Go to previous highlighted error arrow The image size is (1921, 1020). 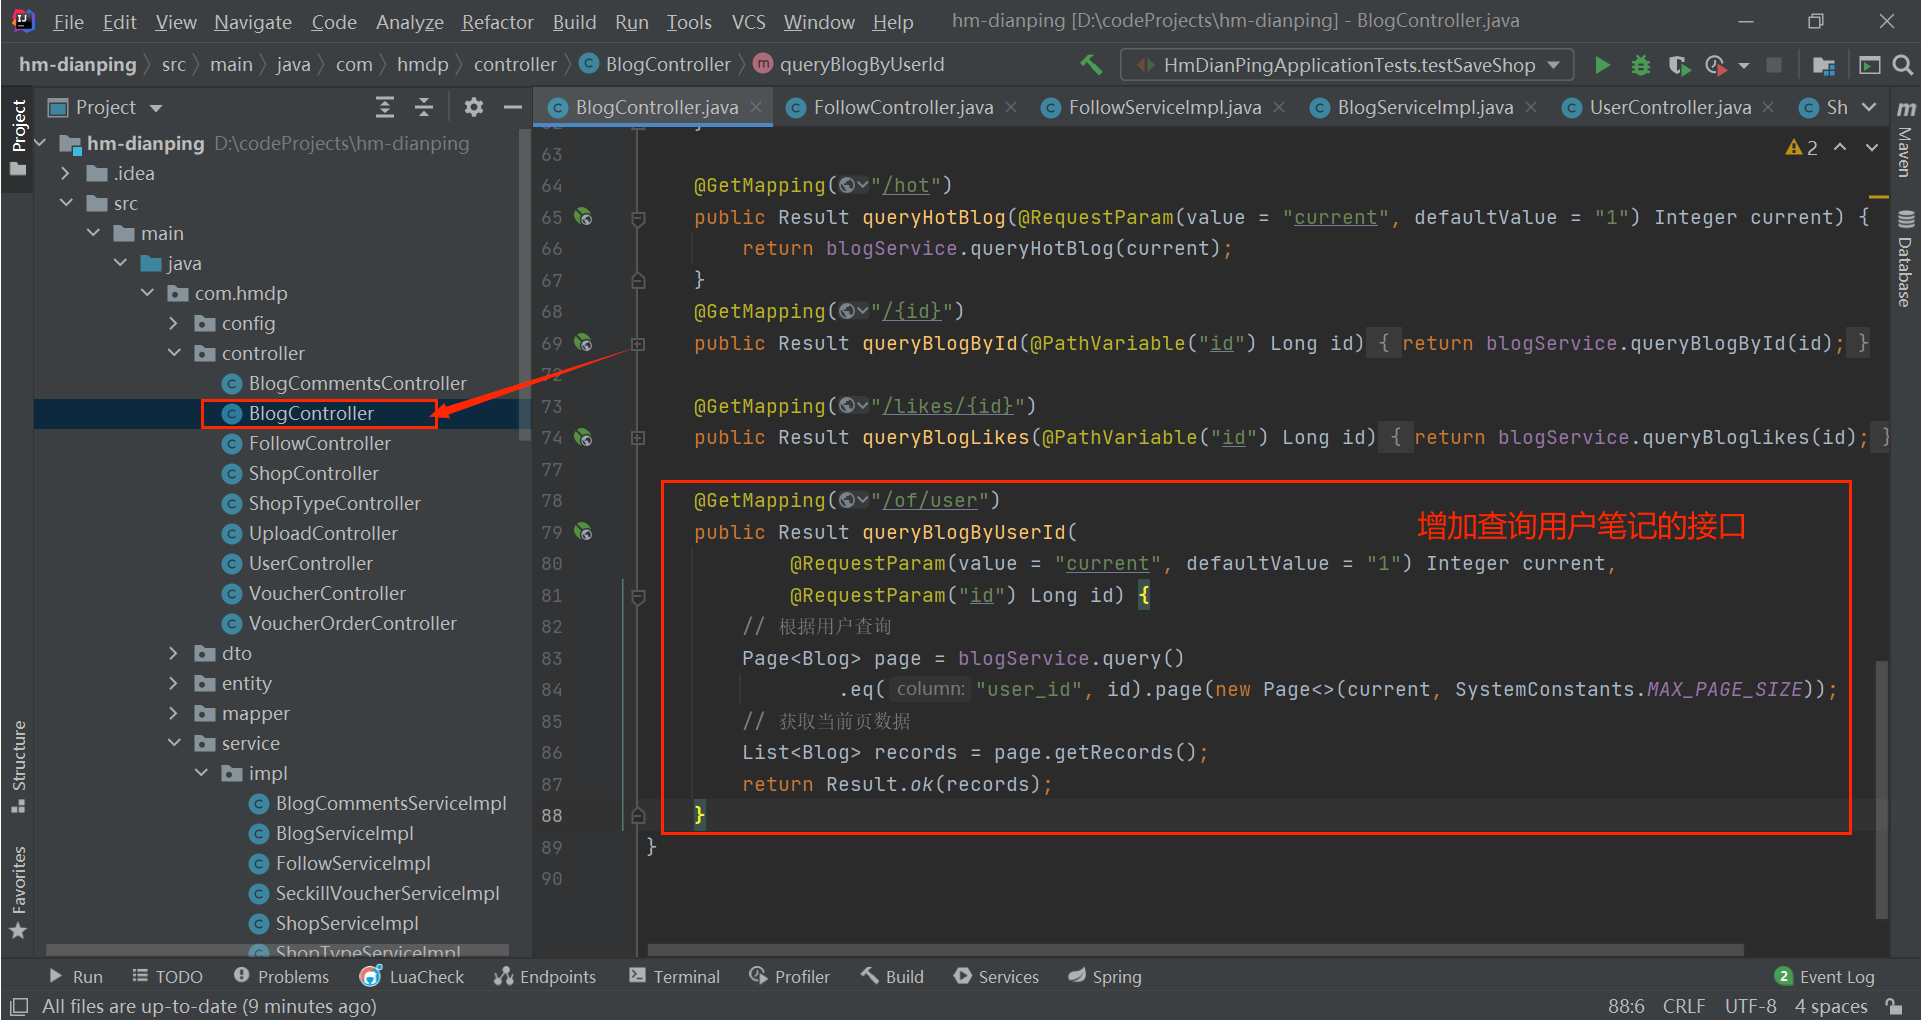tap(1840, 147)
